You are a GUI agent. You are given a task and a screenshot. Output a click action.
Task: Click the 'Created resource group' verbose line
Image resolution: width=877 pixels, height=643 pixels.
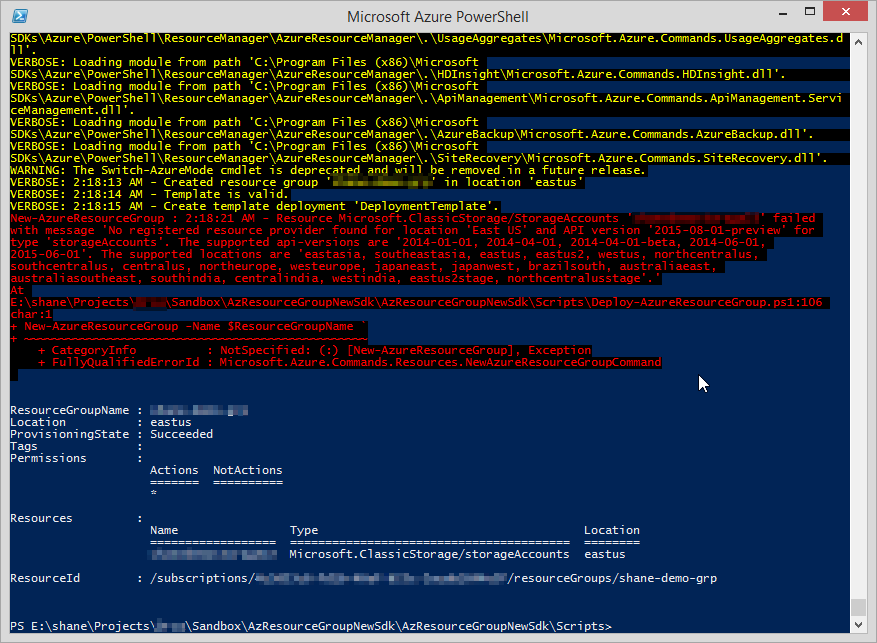tap(297, 182)
